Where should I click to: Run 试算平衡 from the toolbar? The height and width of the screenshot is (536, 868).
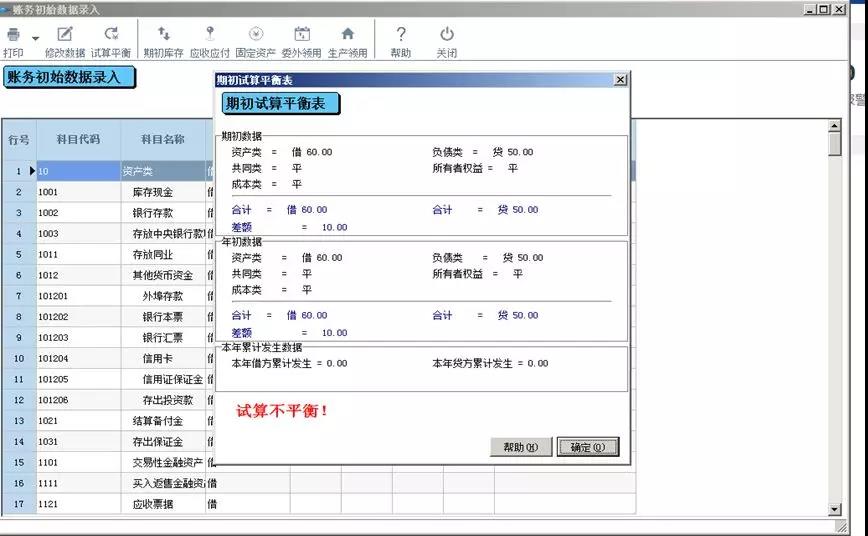(111, 35)
